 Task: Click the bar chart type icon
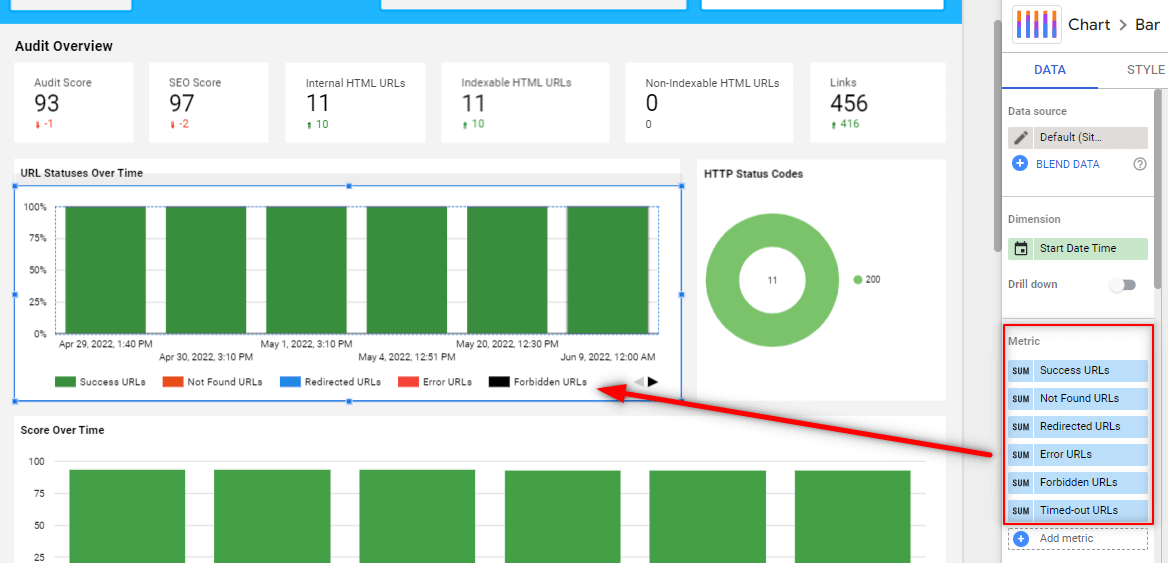(x=1036, y=24)
